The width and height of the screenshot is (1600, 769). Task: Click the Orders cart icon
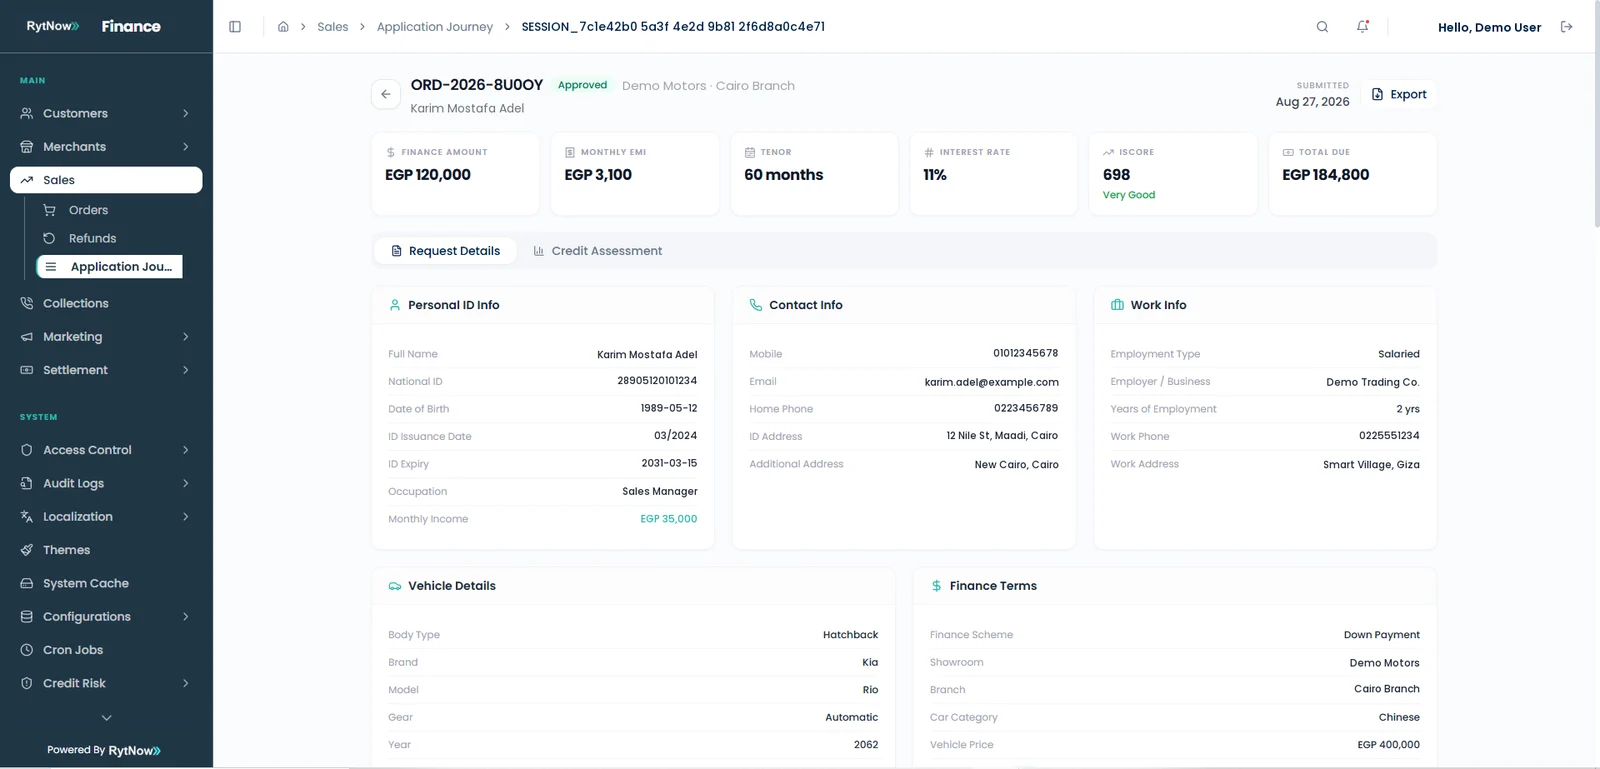click(49, 210)
